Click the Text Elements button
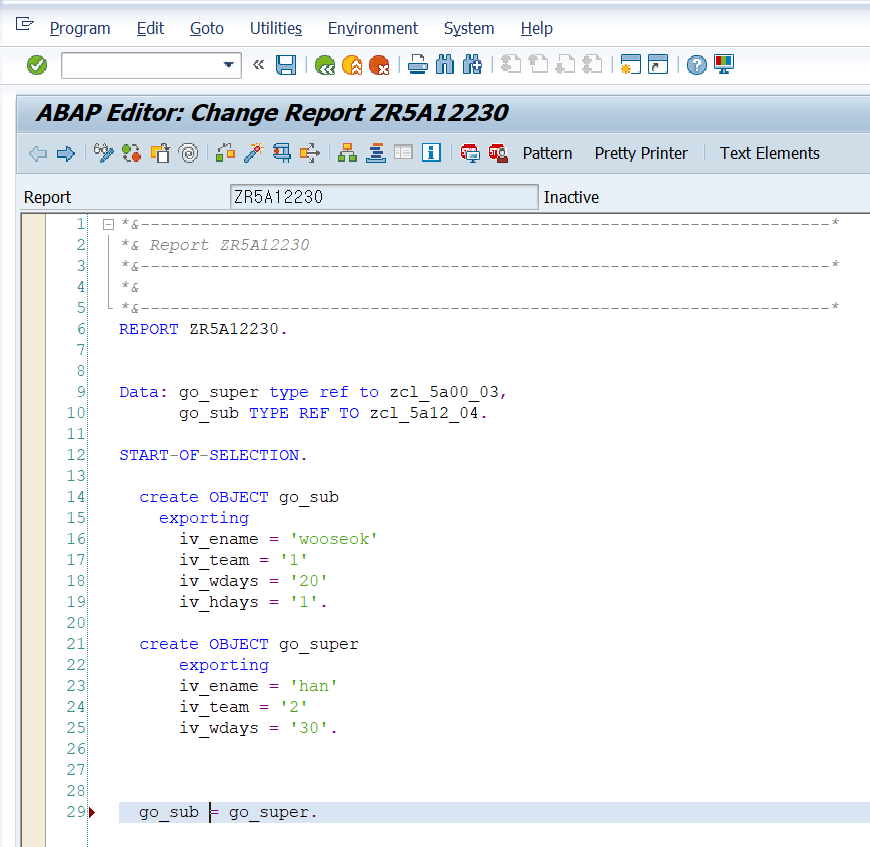The image size is (870, 847). (x=770, y=153)
